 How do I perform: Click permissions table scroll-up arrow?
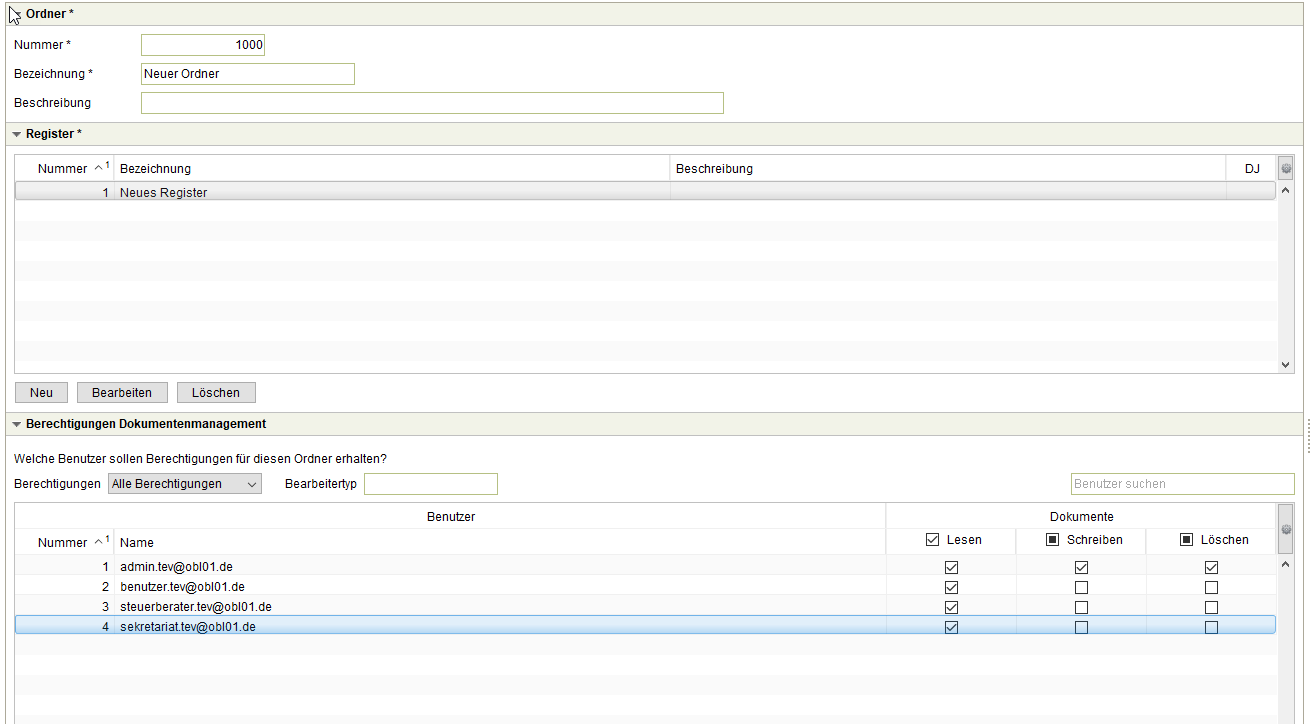pos(1286,565)
